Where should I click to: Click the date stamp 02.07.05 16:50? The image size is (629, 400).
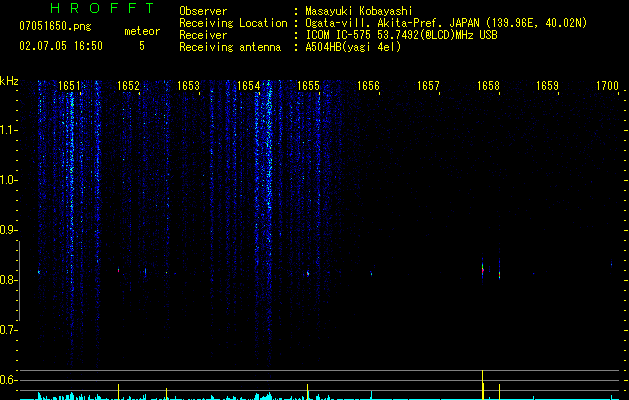point(61,46)
